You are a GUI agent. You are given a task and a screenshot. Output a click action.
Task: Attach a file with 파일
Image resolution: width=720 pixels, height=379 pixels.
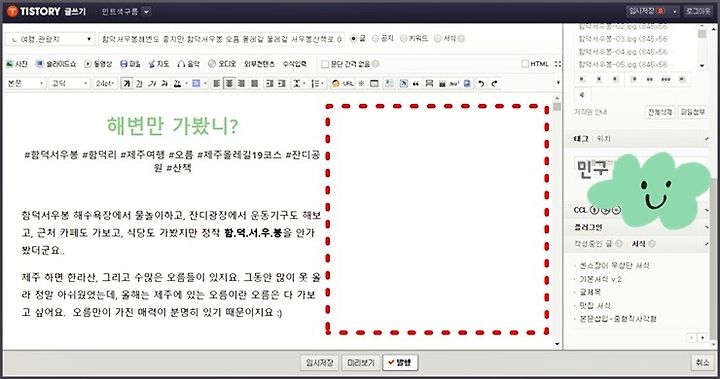click(130, 64)
